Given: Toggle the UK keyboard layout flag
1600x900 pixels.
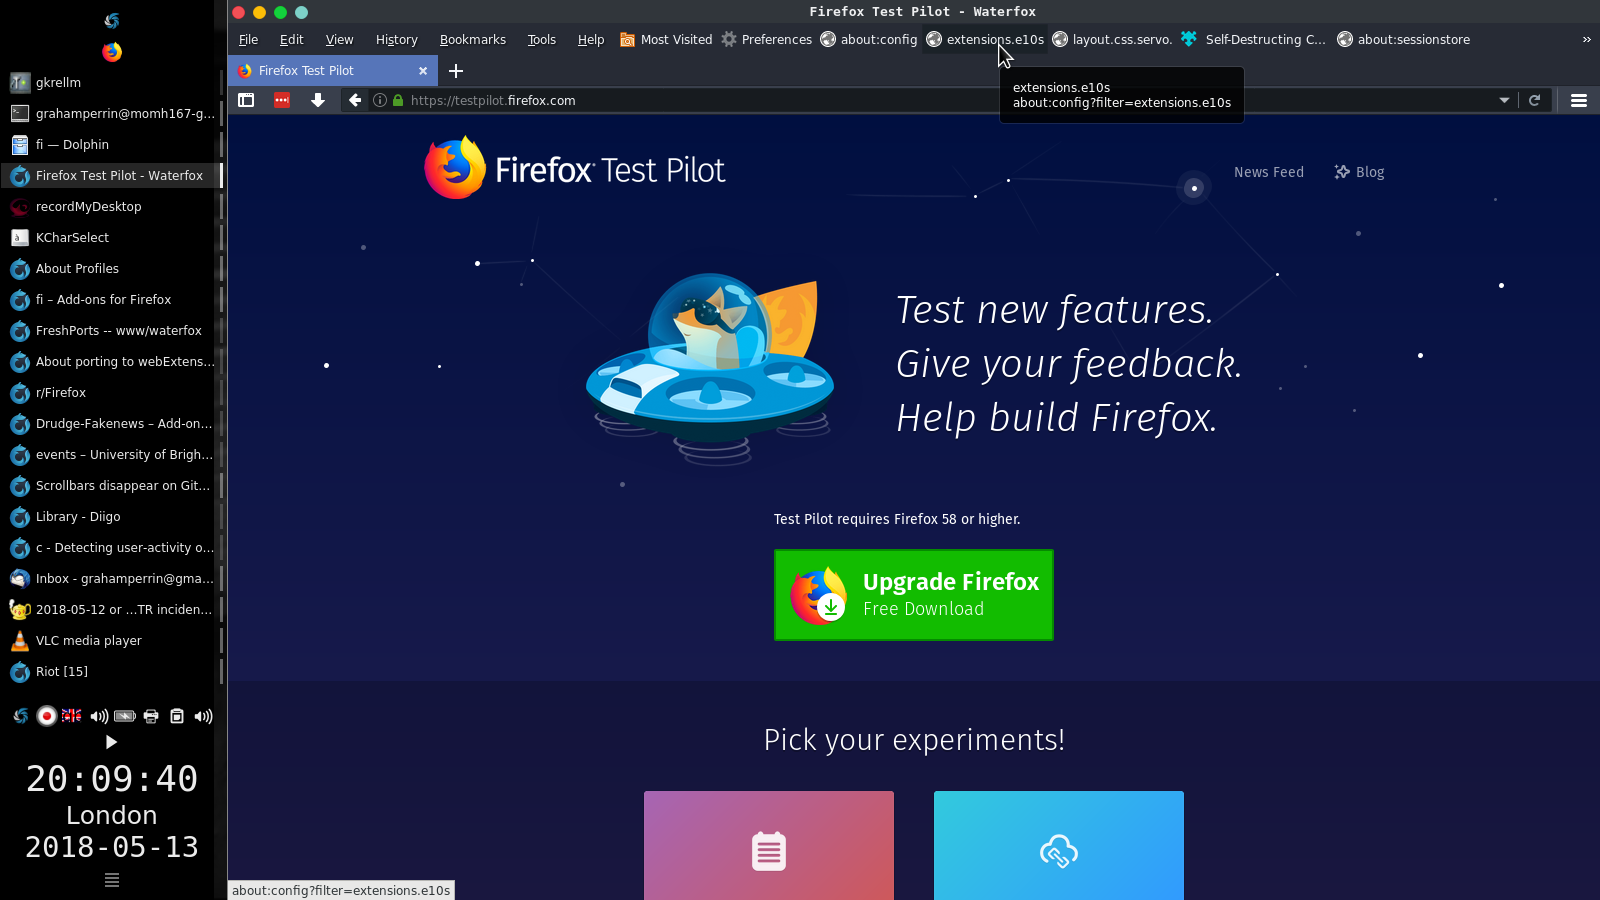Looking at the screenshot, I should tap(71, 716).
